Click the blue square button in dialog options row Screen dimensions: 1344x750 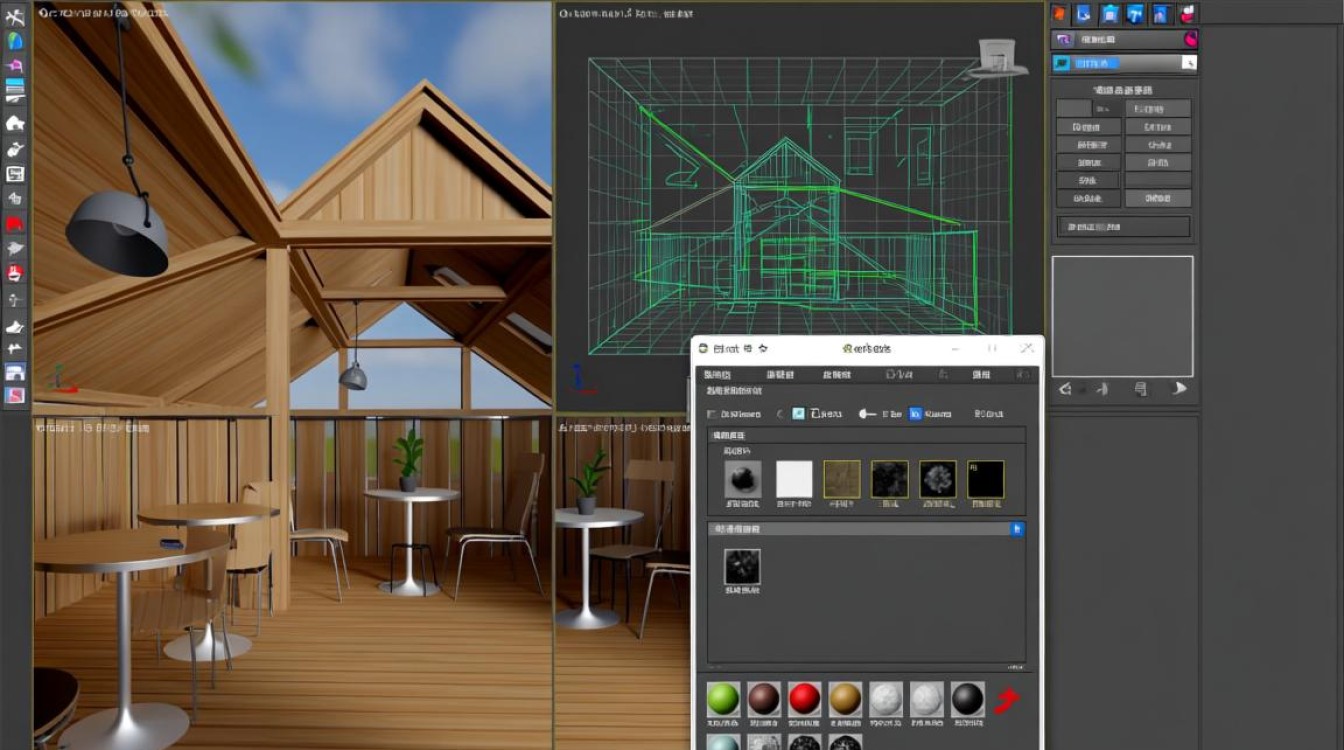coord(915,413)
